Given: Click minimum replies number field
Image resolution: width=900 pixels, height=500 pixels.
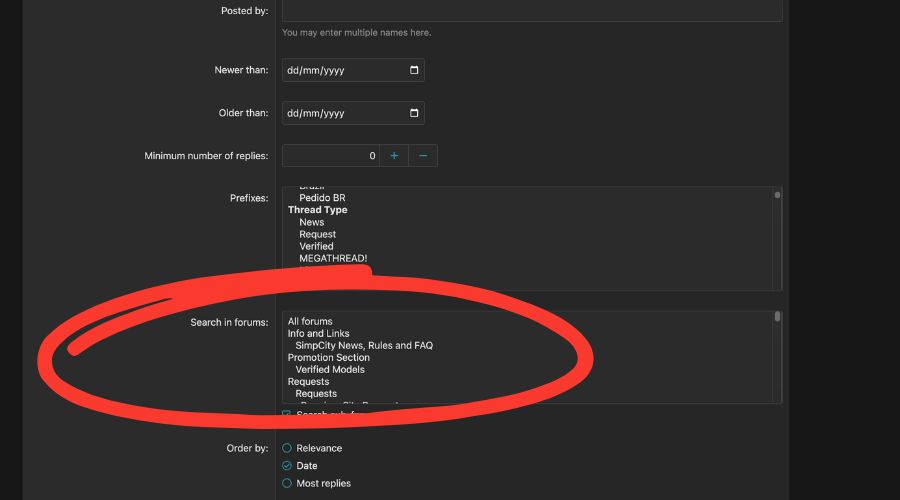Looking at the screenshot, I should pos(330,156).
